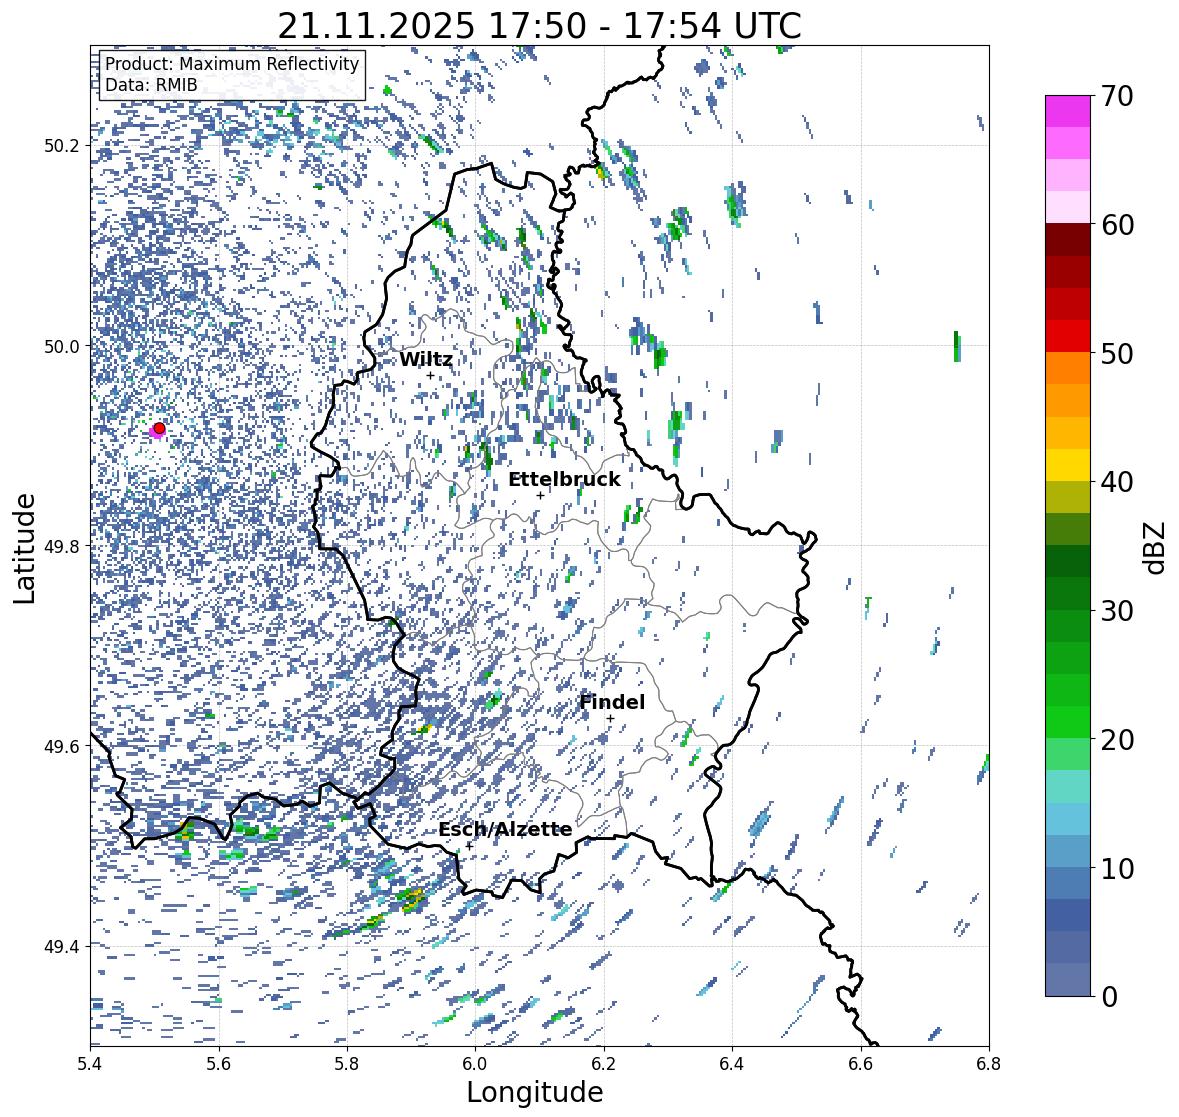Click the Longitude axis label
1179x1117 pixels.
coord(535,1092)
